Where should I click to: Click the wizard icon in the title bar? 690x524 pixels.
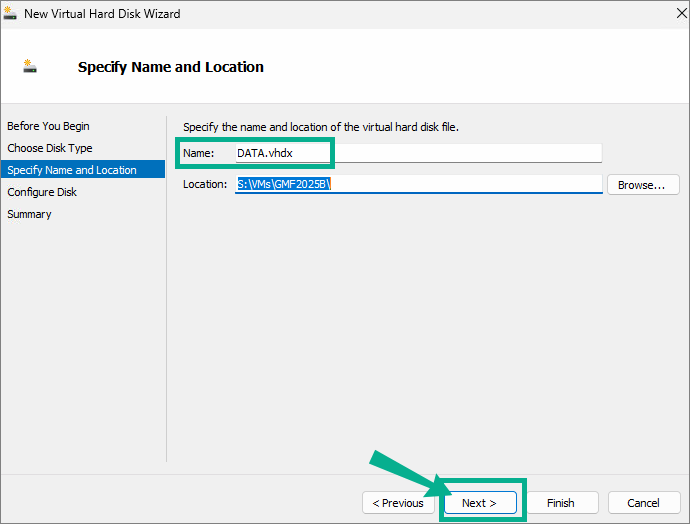10,13
